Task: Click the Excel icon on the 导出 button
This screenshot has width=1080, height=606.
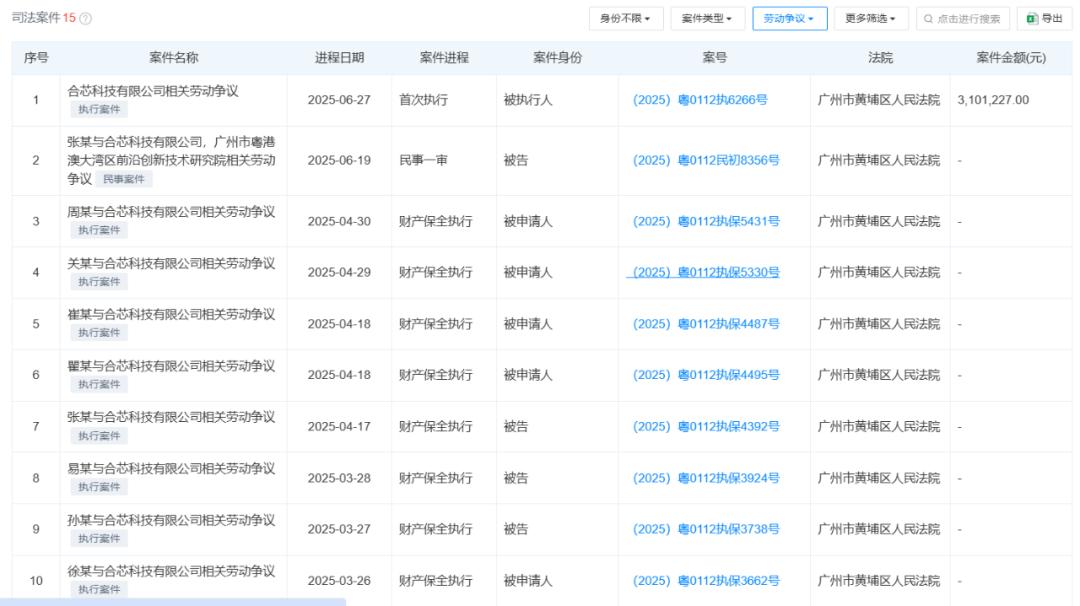Action: coord(1030,19)
